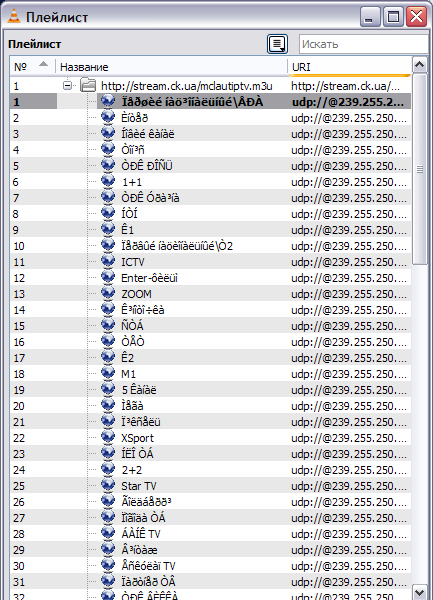Select the stream icon in row 17

coord(108,357)
